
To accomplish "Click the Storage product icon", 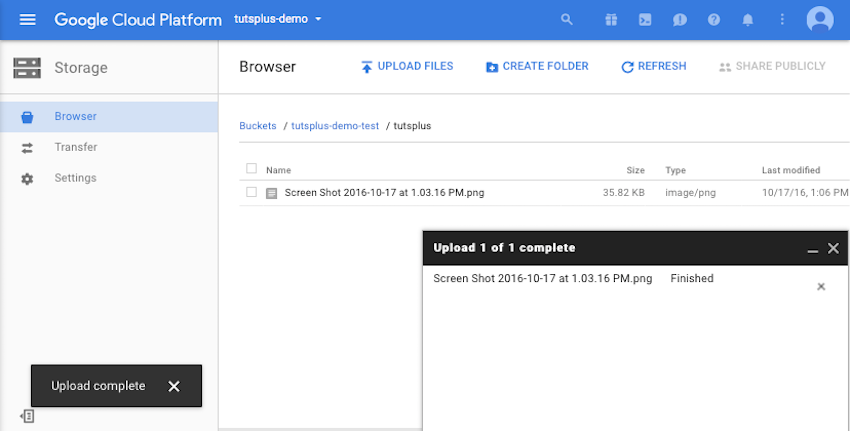I will point(27,68).
